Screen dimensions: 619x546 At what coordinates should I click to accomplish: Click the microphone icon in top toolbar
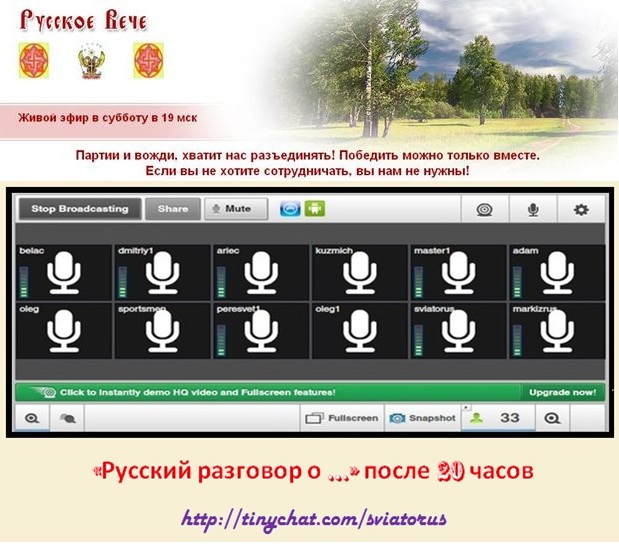click(x=533, y=210)
